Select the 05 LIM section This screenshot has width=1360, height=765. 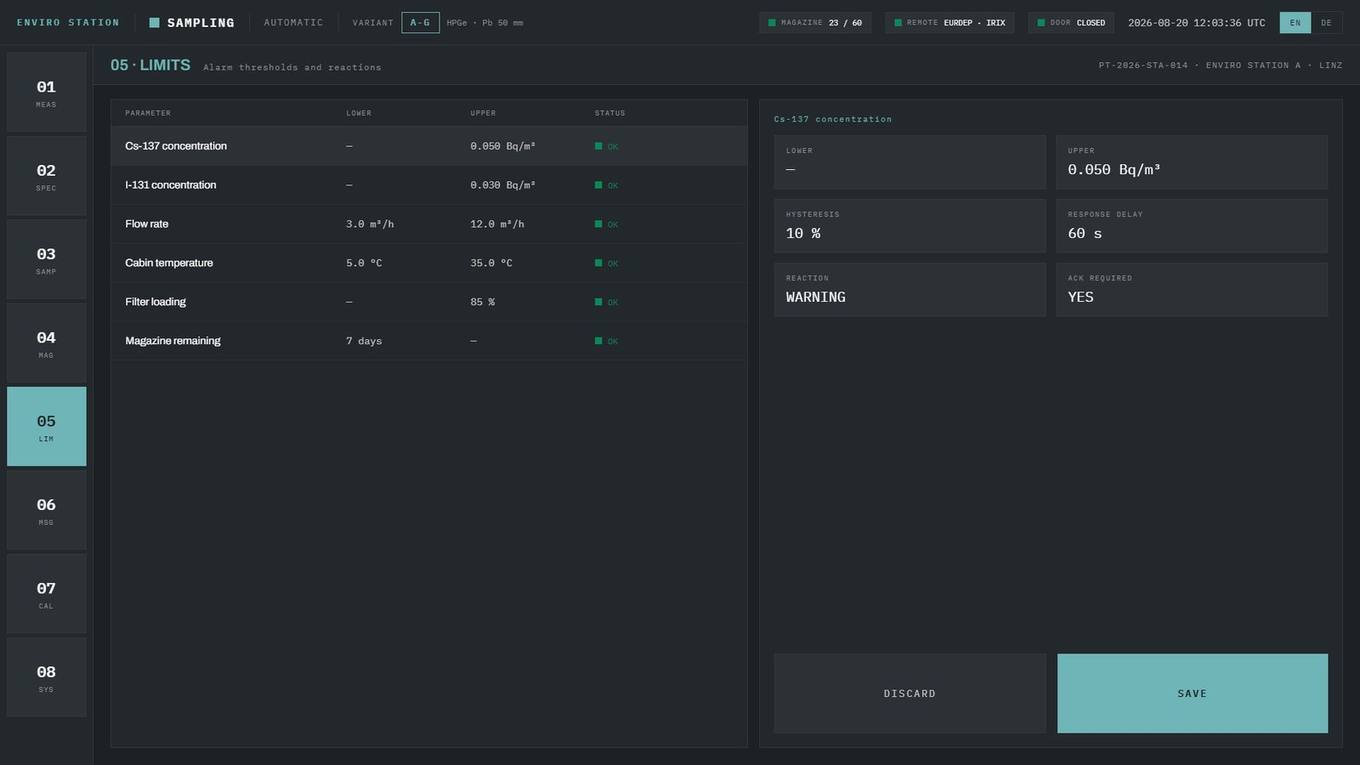46,427
